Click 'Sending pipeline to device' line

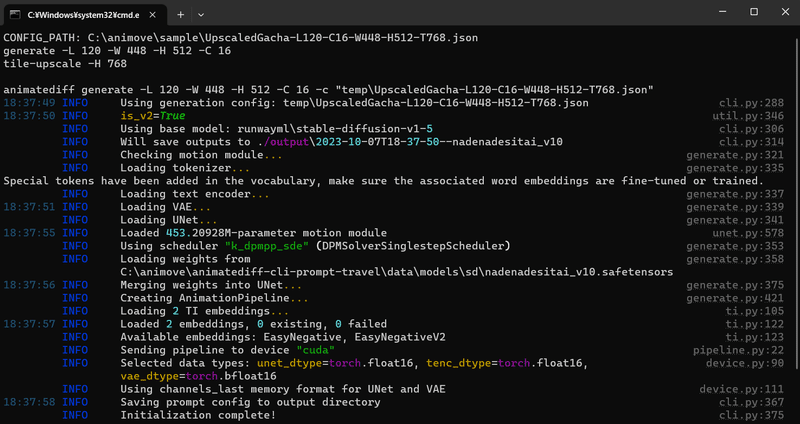[228, 350]
